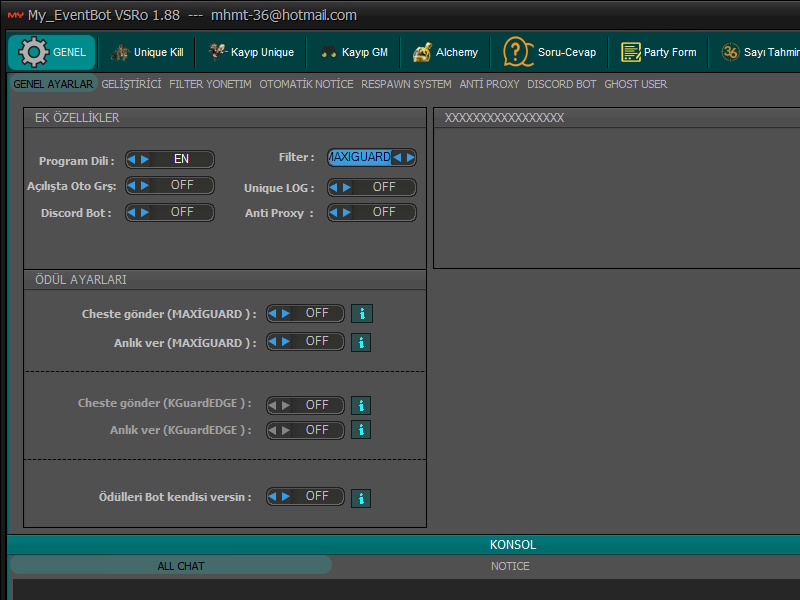Image resolution: width=800 pixels, height=600 pixels.
Task: Click right arrow on Anlık ver (KGuardEDGE)
Action: [x=286, y=430]
